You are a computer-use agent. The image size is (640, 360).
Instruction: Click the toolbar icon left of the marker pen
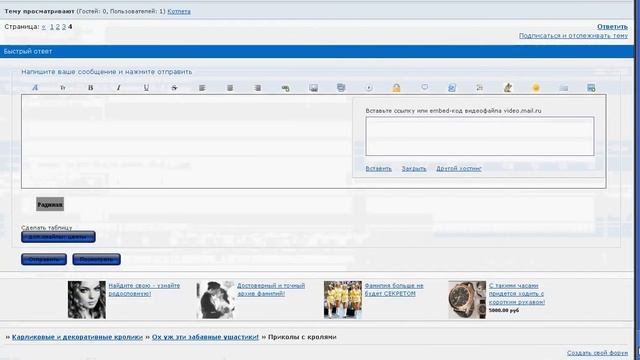[x=480, y=88]
